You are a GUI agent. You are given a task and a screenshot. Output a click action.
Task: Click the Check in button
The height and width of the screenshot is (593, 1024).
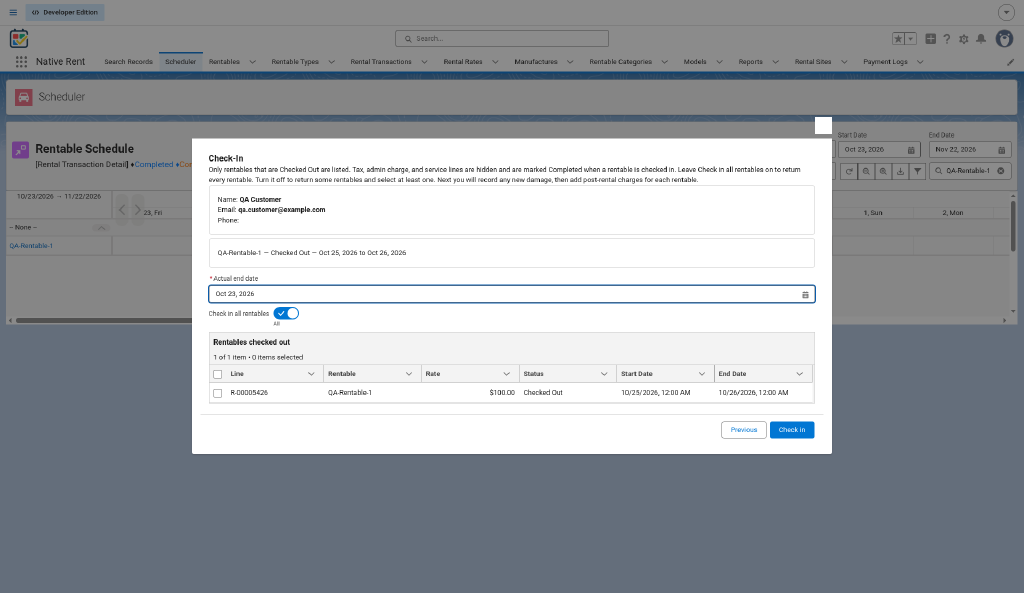point(792,430)
